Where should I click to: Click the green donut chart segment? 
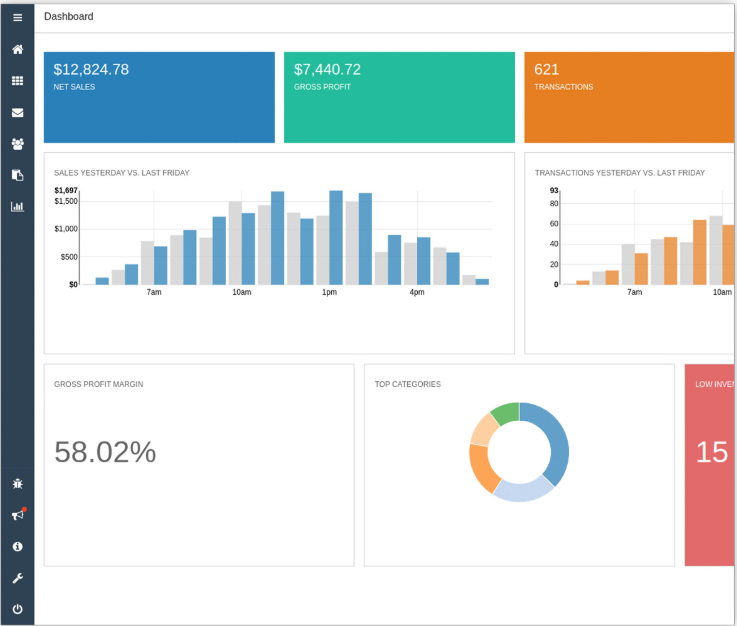[507, 414]
